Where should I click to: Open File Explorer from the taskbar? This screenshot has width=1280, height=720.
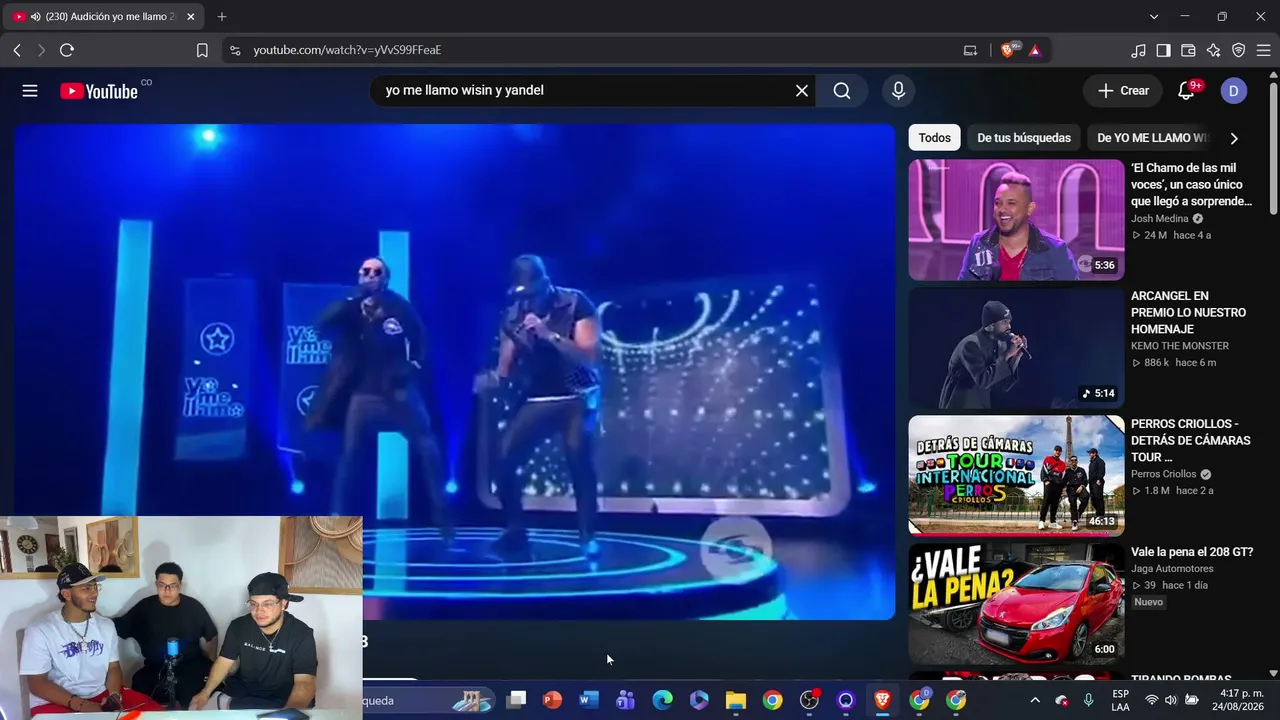736,700
